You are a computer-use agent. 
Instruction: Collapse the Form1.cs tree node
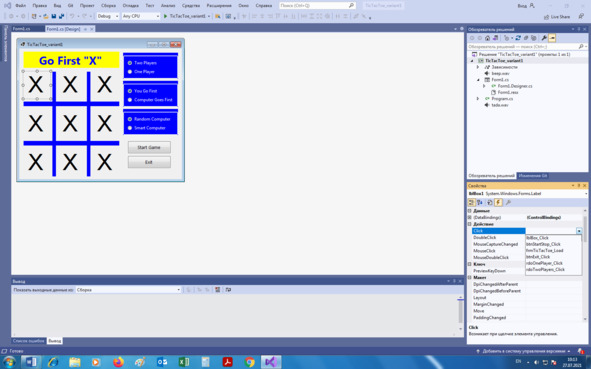[x=478, y=80]
